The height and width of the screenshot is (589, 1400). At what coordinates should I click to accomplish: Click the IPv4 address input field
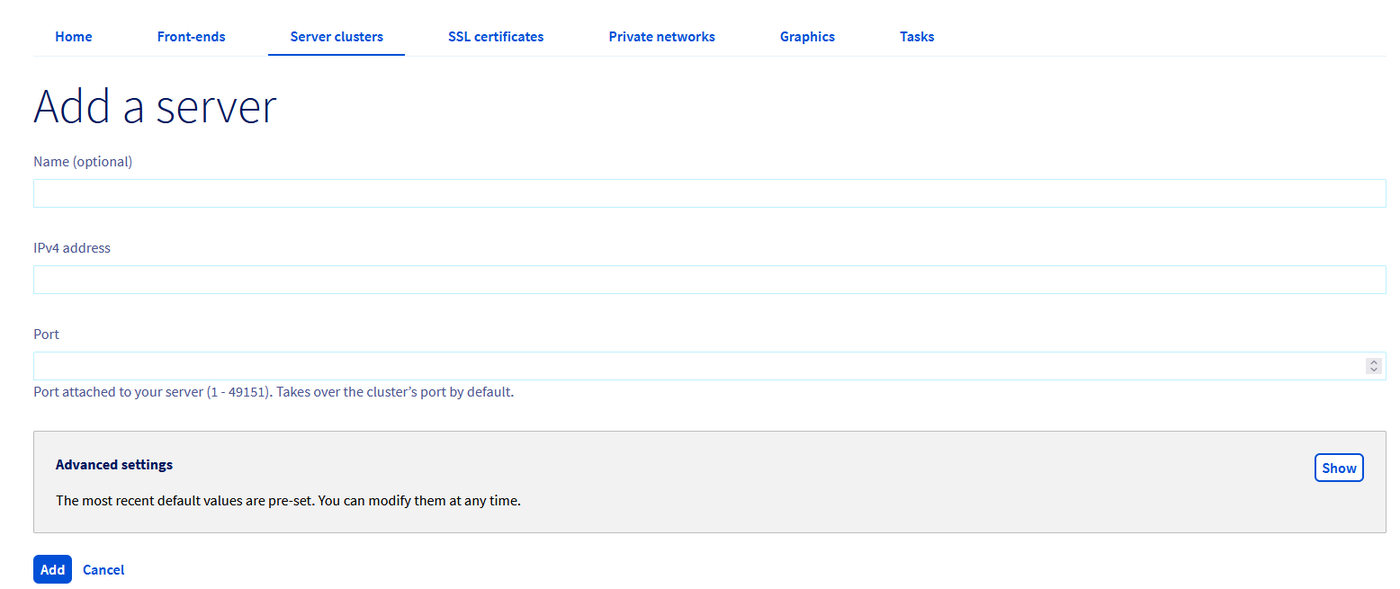pyautogui.click(x=700, y=278)
